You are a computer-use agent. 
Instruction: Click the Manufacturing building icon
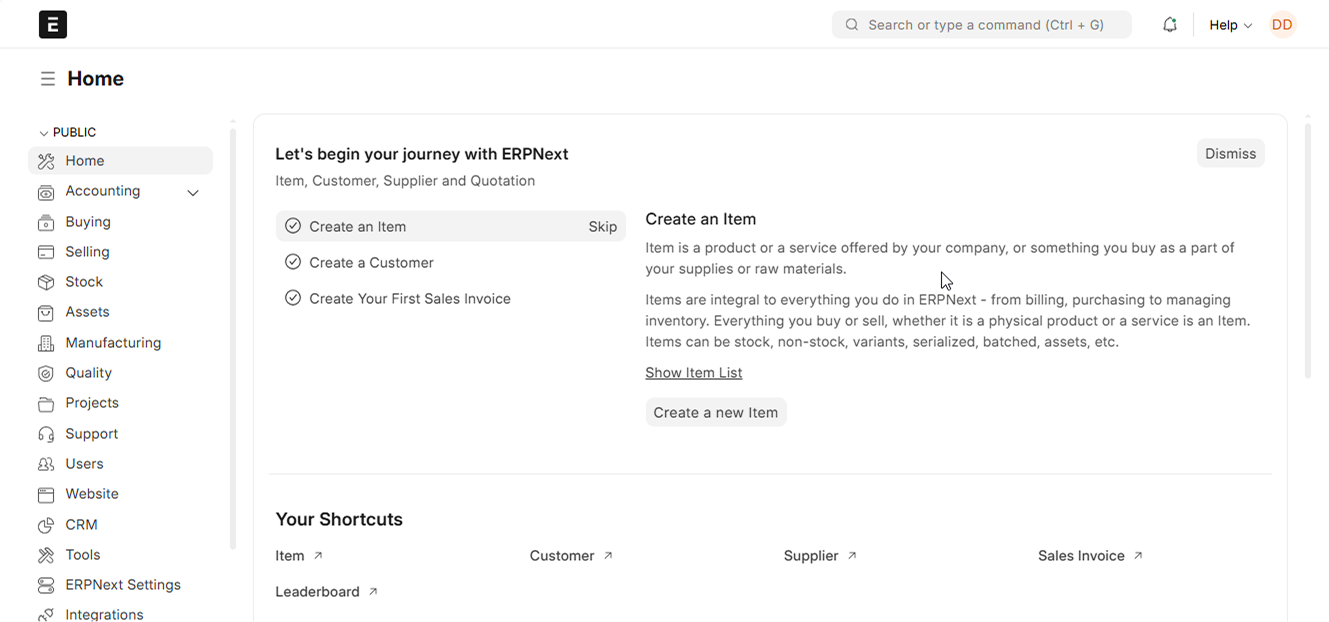pos(46,343)
